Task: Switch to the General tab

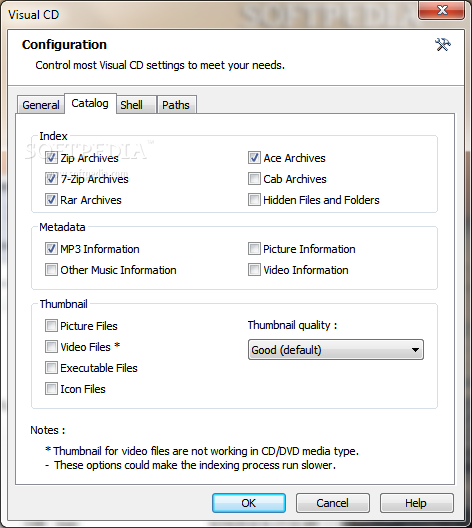Action: (x=41, y=105)
